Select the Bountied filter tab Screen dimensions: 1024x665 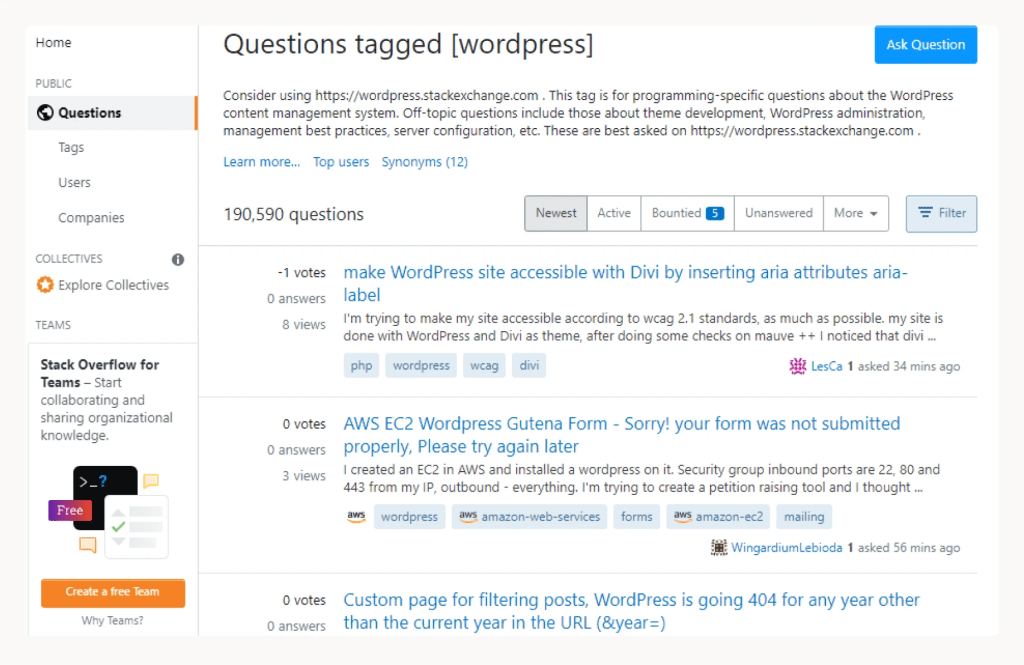point(687,213)
